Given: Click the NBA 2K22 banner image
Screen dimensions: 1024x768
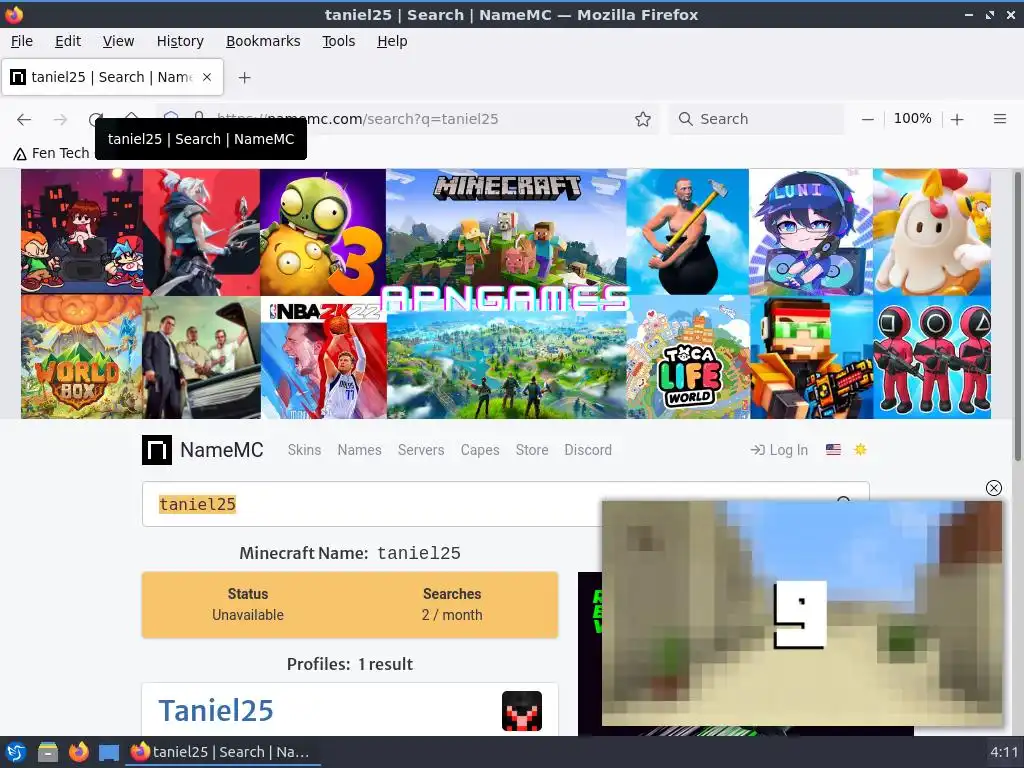Looking at the screenshot, I should pyautogui.click(x=324, y=358).
